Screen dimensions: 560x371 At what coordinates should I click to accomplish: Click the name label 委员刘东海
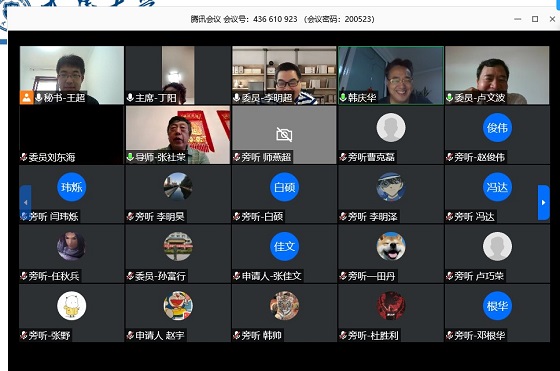(x=52, y=157)
